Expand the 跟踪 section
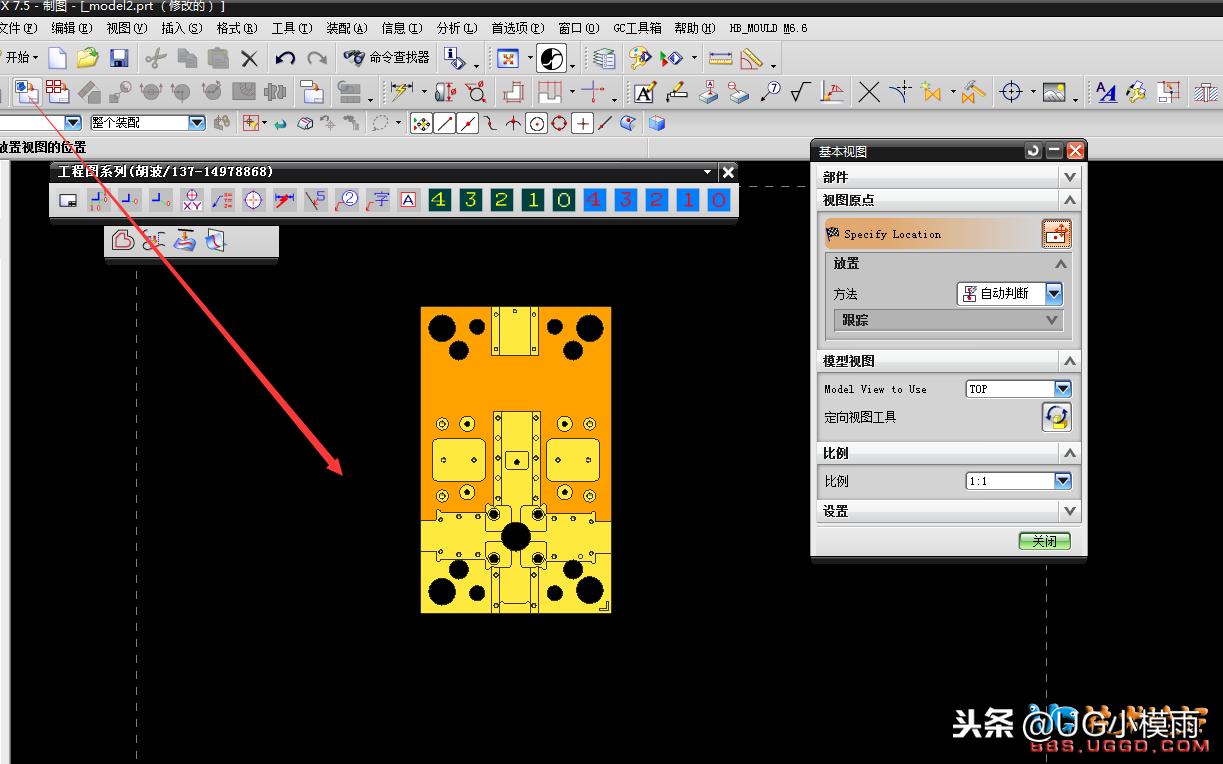 point(1055,319)
